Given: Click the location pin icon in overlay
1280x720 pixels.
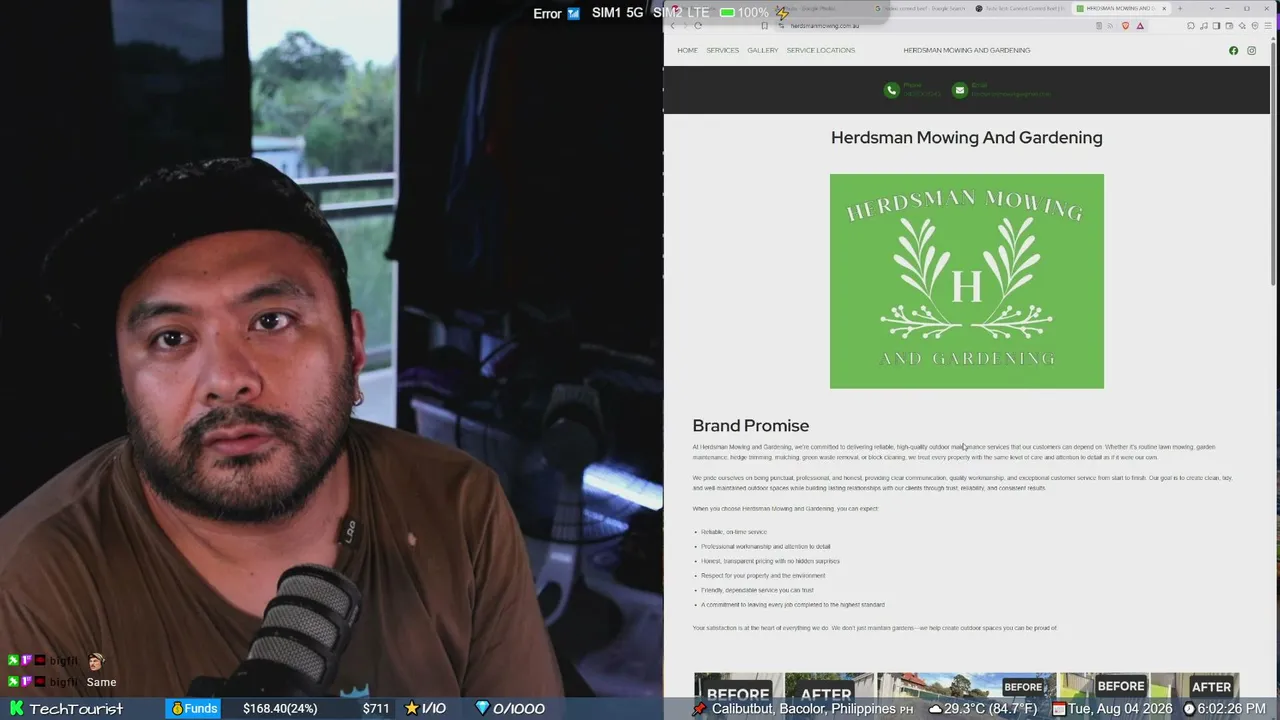Looking at the screenshot, I should (699, 709).
